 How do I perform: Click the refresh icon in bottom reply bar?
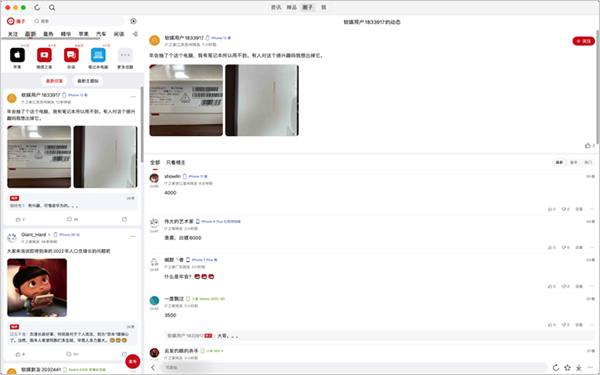pyautogui.click(x=556, y=367)
